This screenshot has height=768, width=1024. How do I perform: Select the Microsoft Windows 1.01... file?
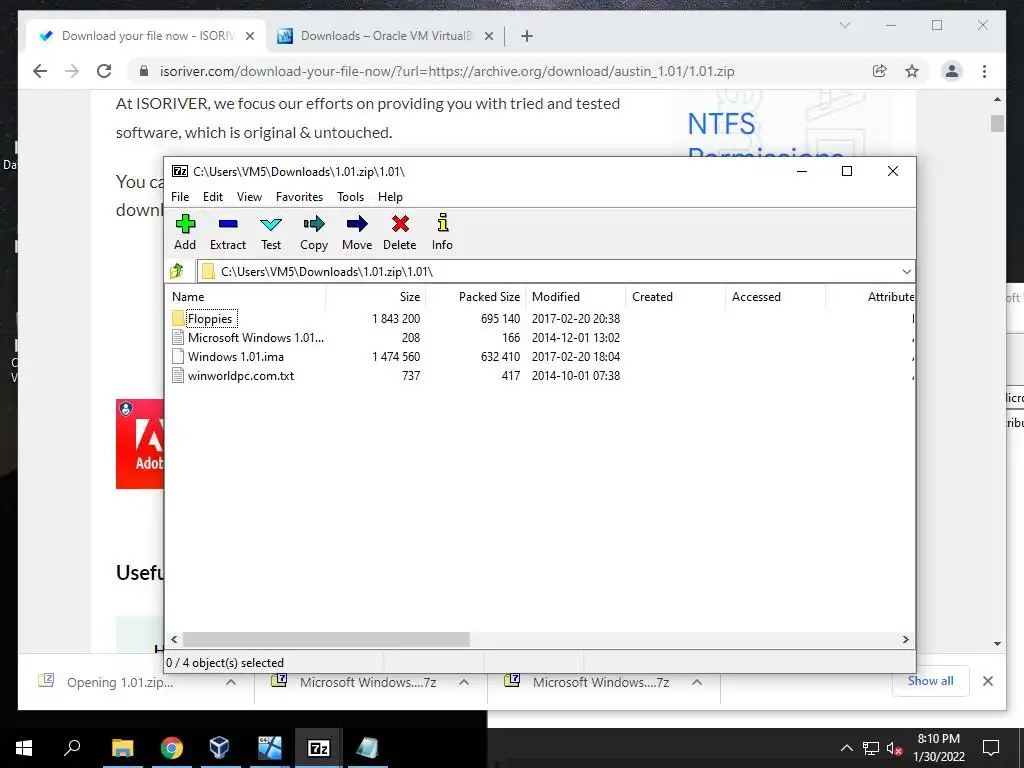pos(255,338)
